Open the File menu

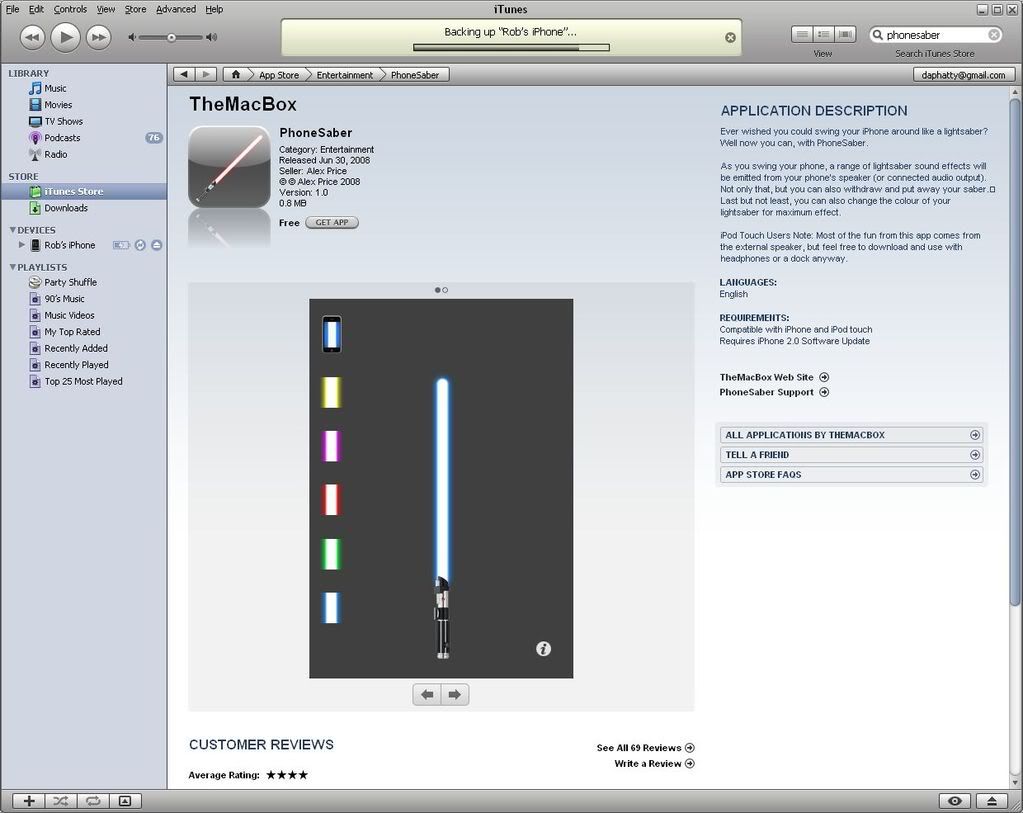(12, 9)
